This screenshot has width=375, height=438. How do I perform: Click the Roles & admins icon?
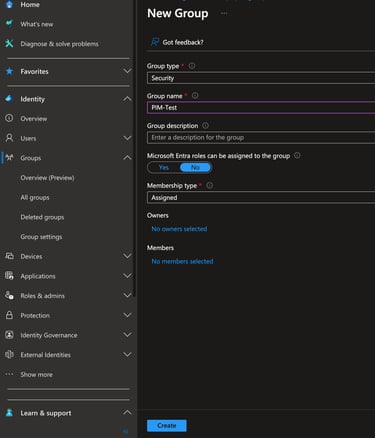9,295
